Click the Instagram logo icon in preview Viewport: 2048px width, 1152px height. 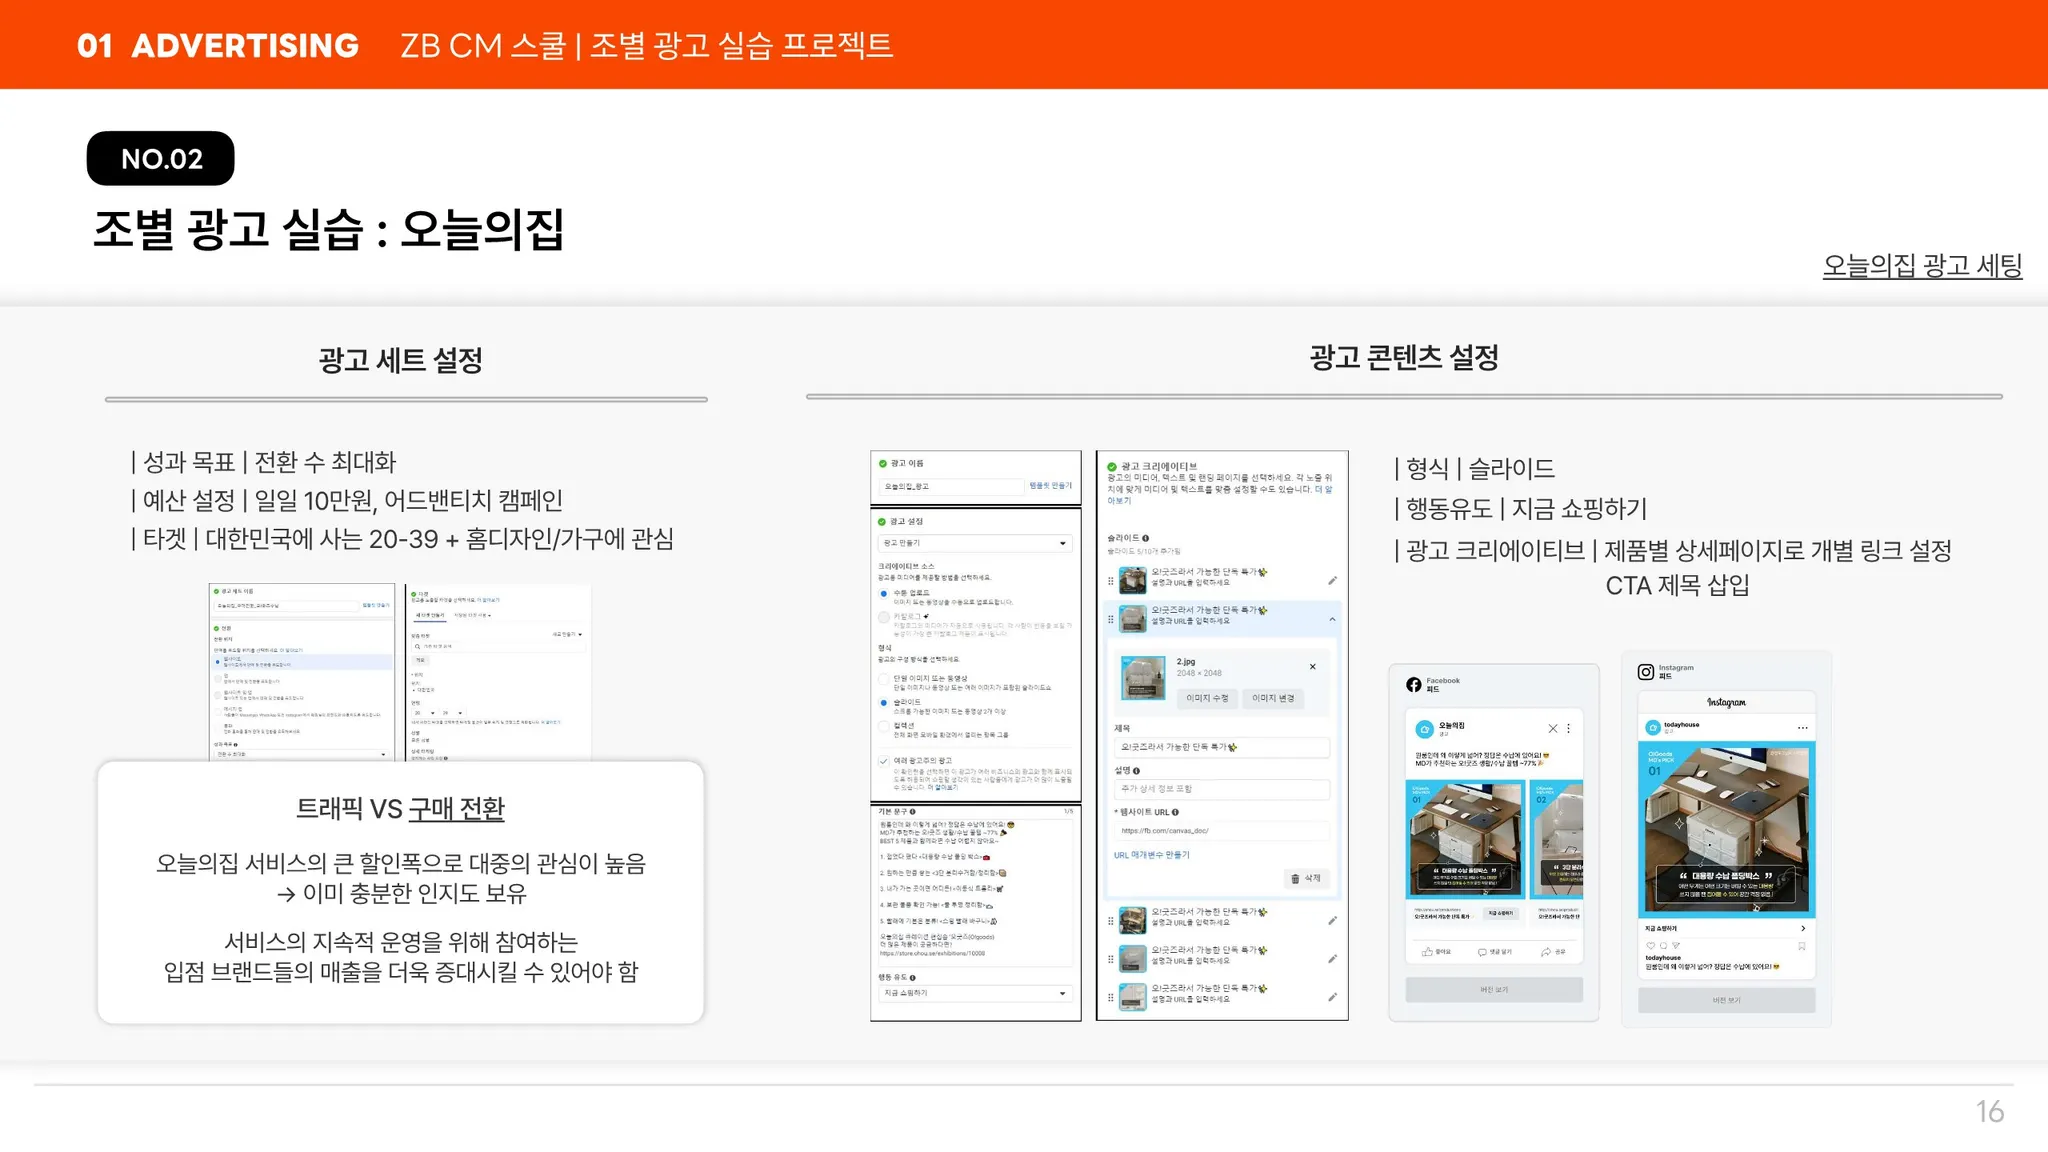point(1646,672)
